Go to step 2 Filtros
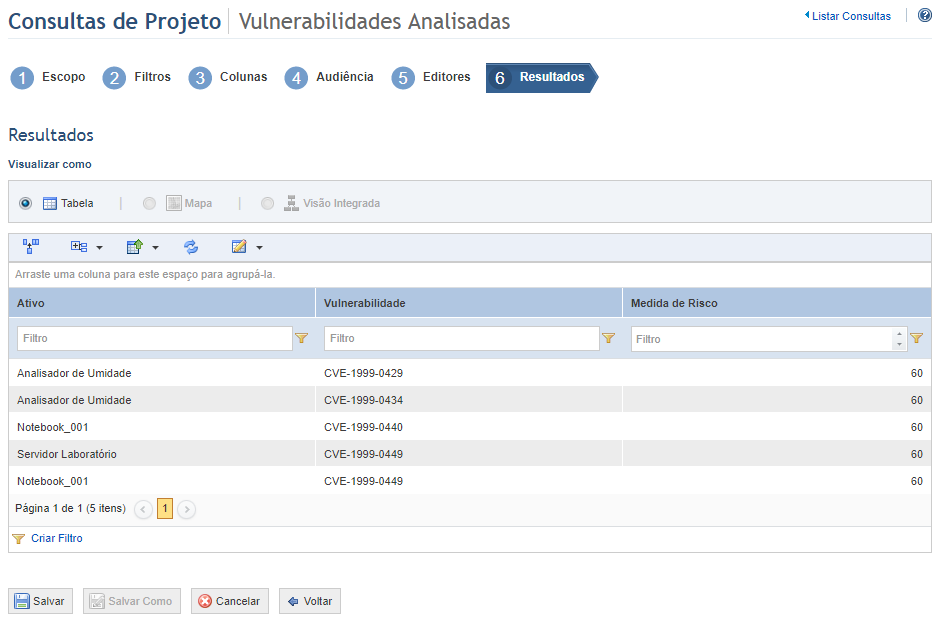 [137, 77]
